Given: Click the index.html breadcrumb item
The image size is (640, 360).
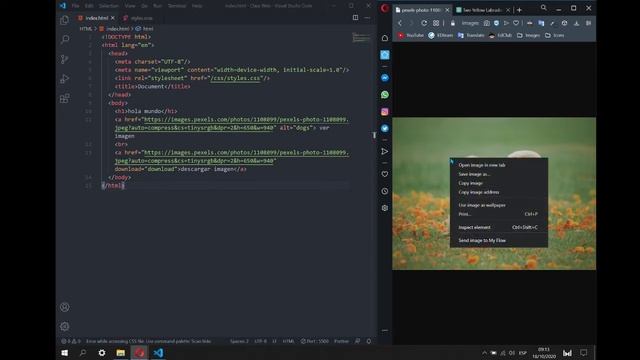Looking at the screenshot, I should click(x=115, y=29).
